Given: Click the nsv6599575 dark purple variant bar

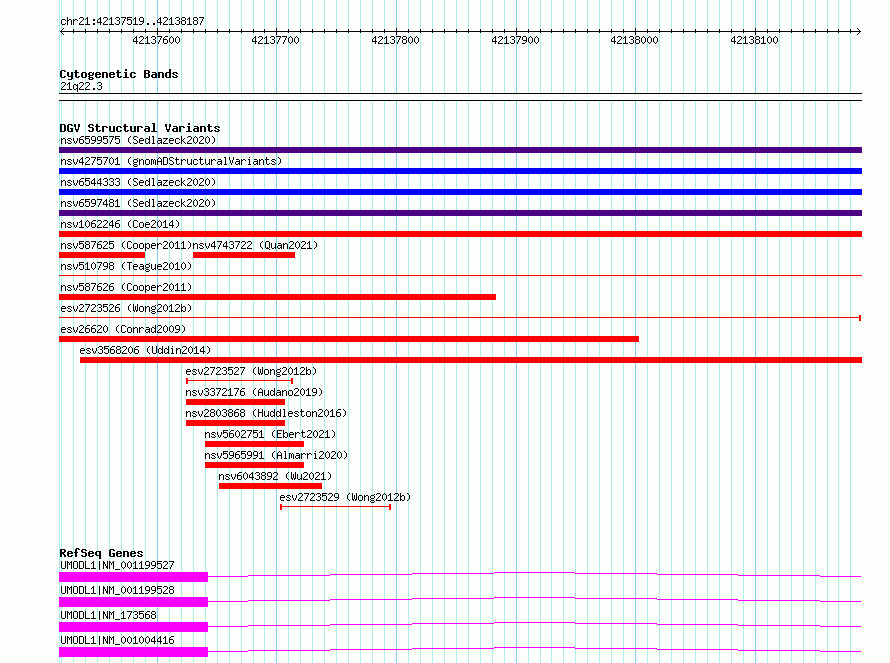Looking at the screenshot, I should coord(460,150).
